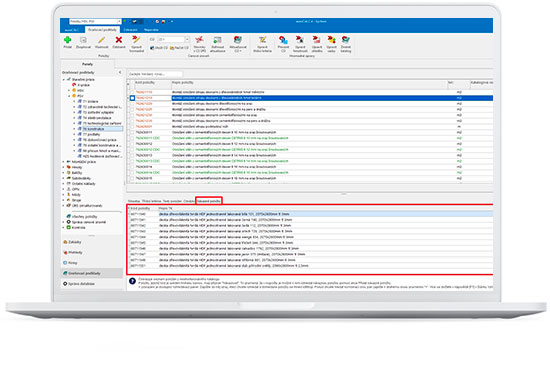Screen dimensions: 550x382
Task: Click the red X Odstranit icon
Action: tap(119, 40)
